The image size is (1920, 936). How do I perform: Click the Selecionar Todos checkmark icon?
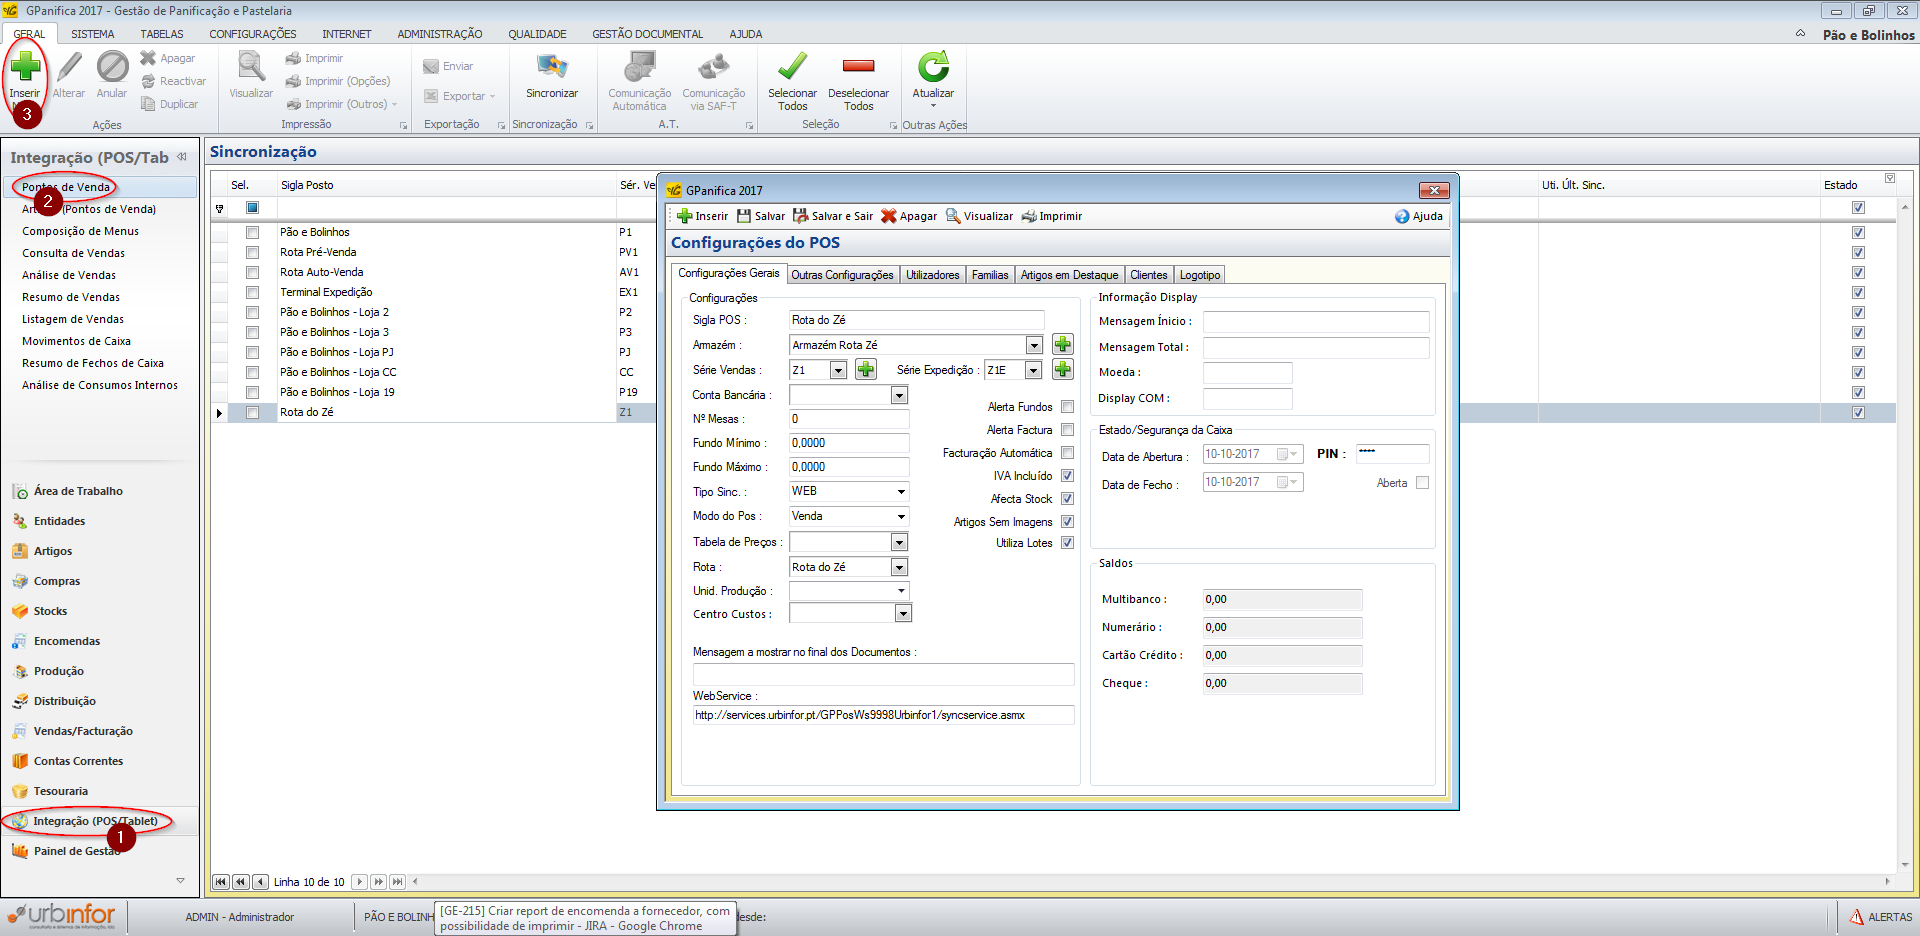pos(792,68)
